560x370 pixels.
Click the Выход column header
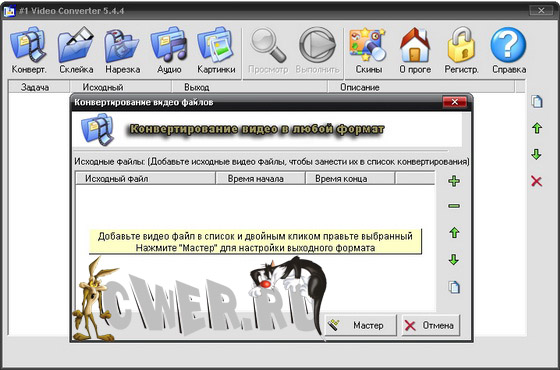[250, 87]
